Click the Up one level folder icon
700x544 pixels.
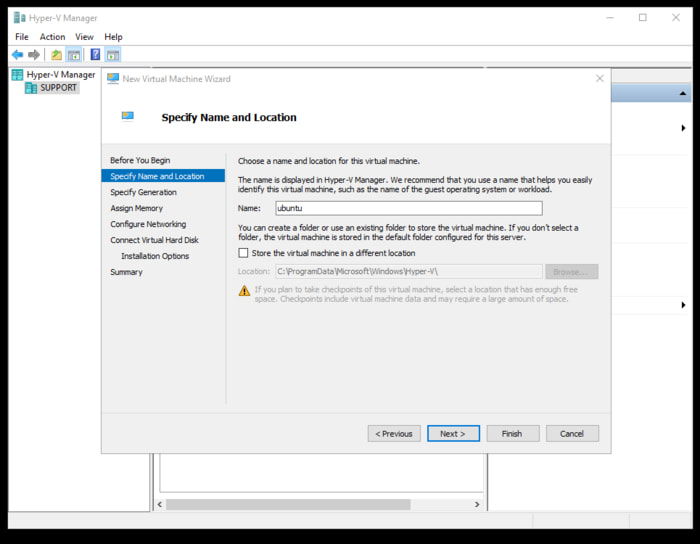56,55
